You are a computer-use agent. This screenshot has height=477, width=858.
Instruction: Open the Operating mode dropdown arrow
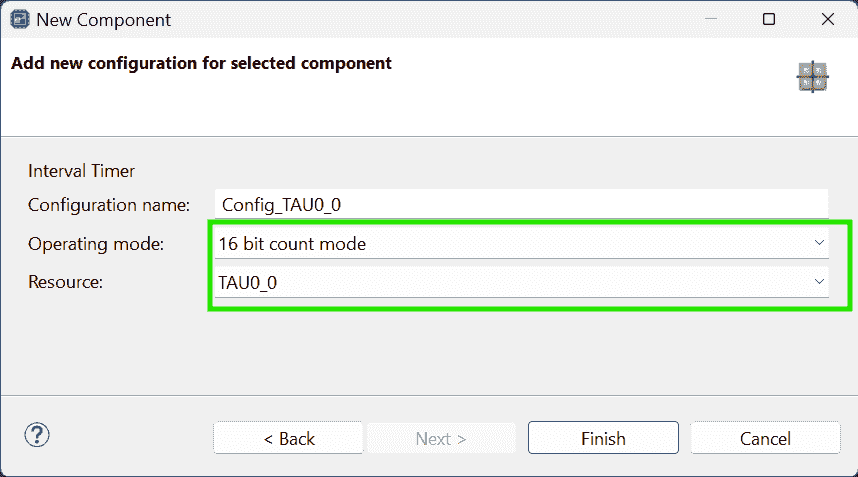pyautogui.click(x=819, y=243)
